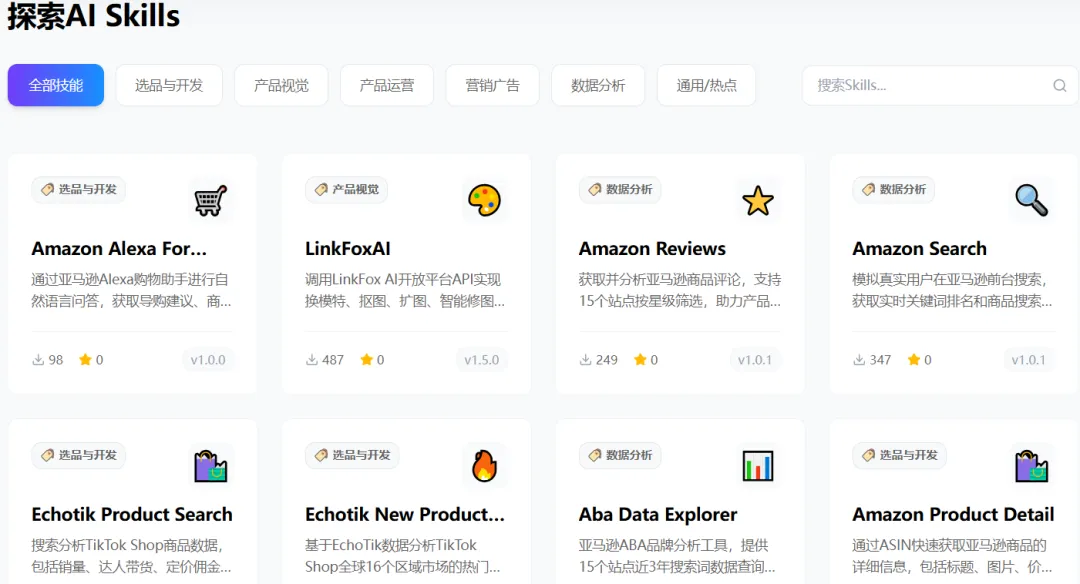The image size is (1080, 584).
Task: Click the description starting 通过亚马逊Alexa购物助手
Action: coord(132,290)
